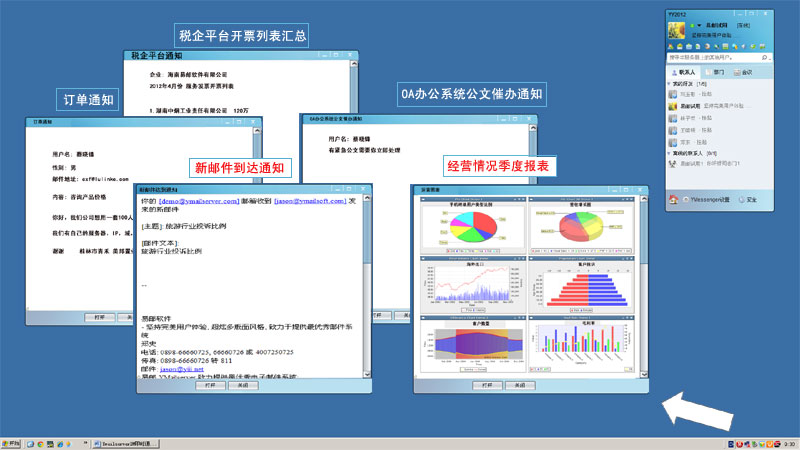Click 打开 button in the new mail notification

click(209, 384)
